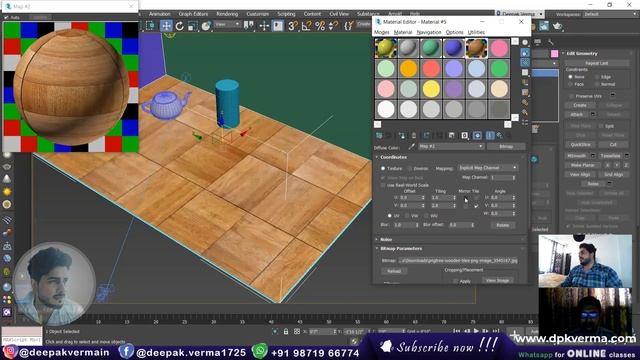The height and width of the screenshot is (360, 640).
Task: Open the Mapping type dropdown
Action: [x=487, y=168]
